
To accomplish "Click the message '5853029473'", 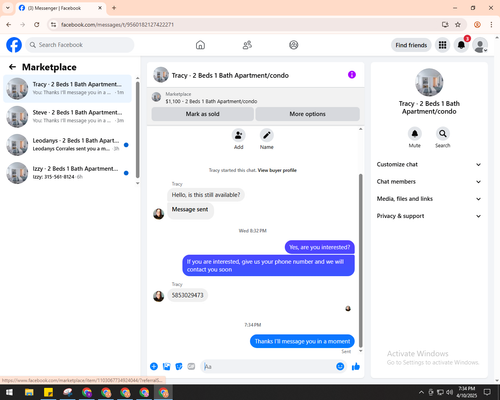I will [x=187, y=295].
